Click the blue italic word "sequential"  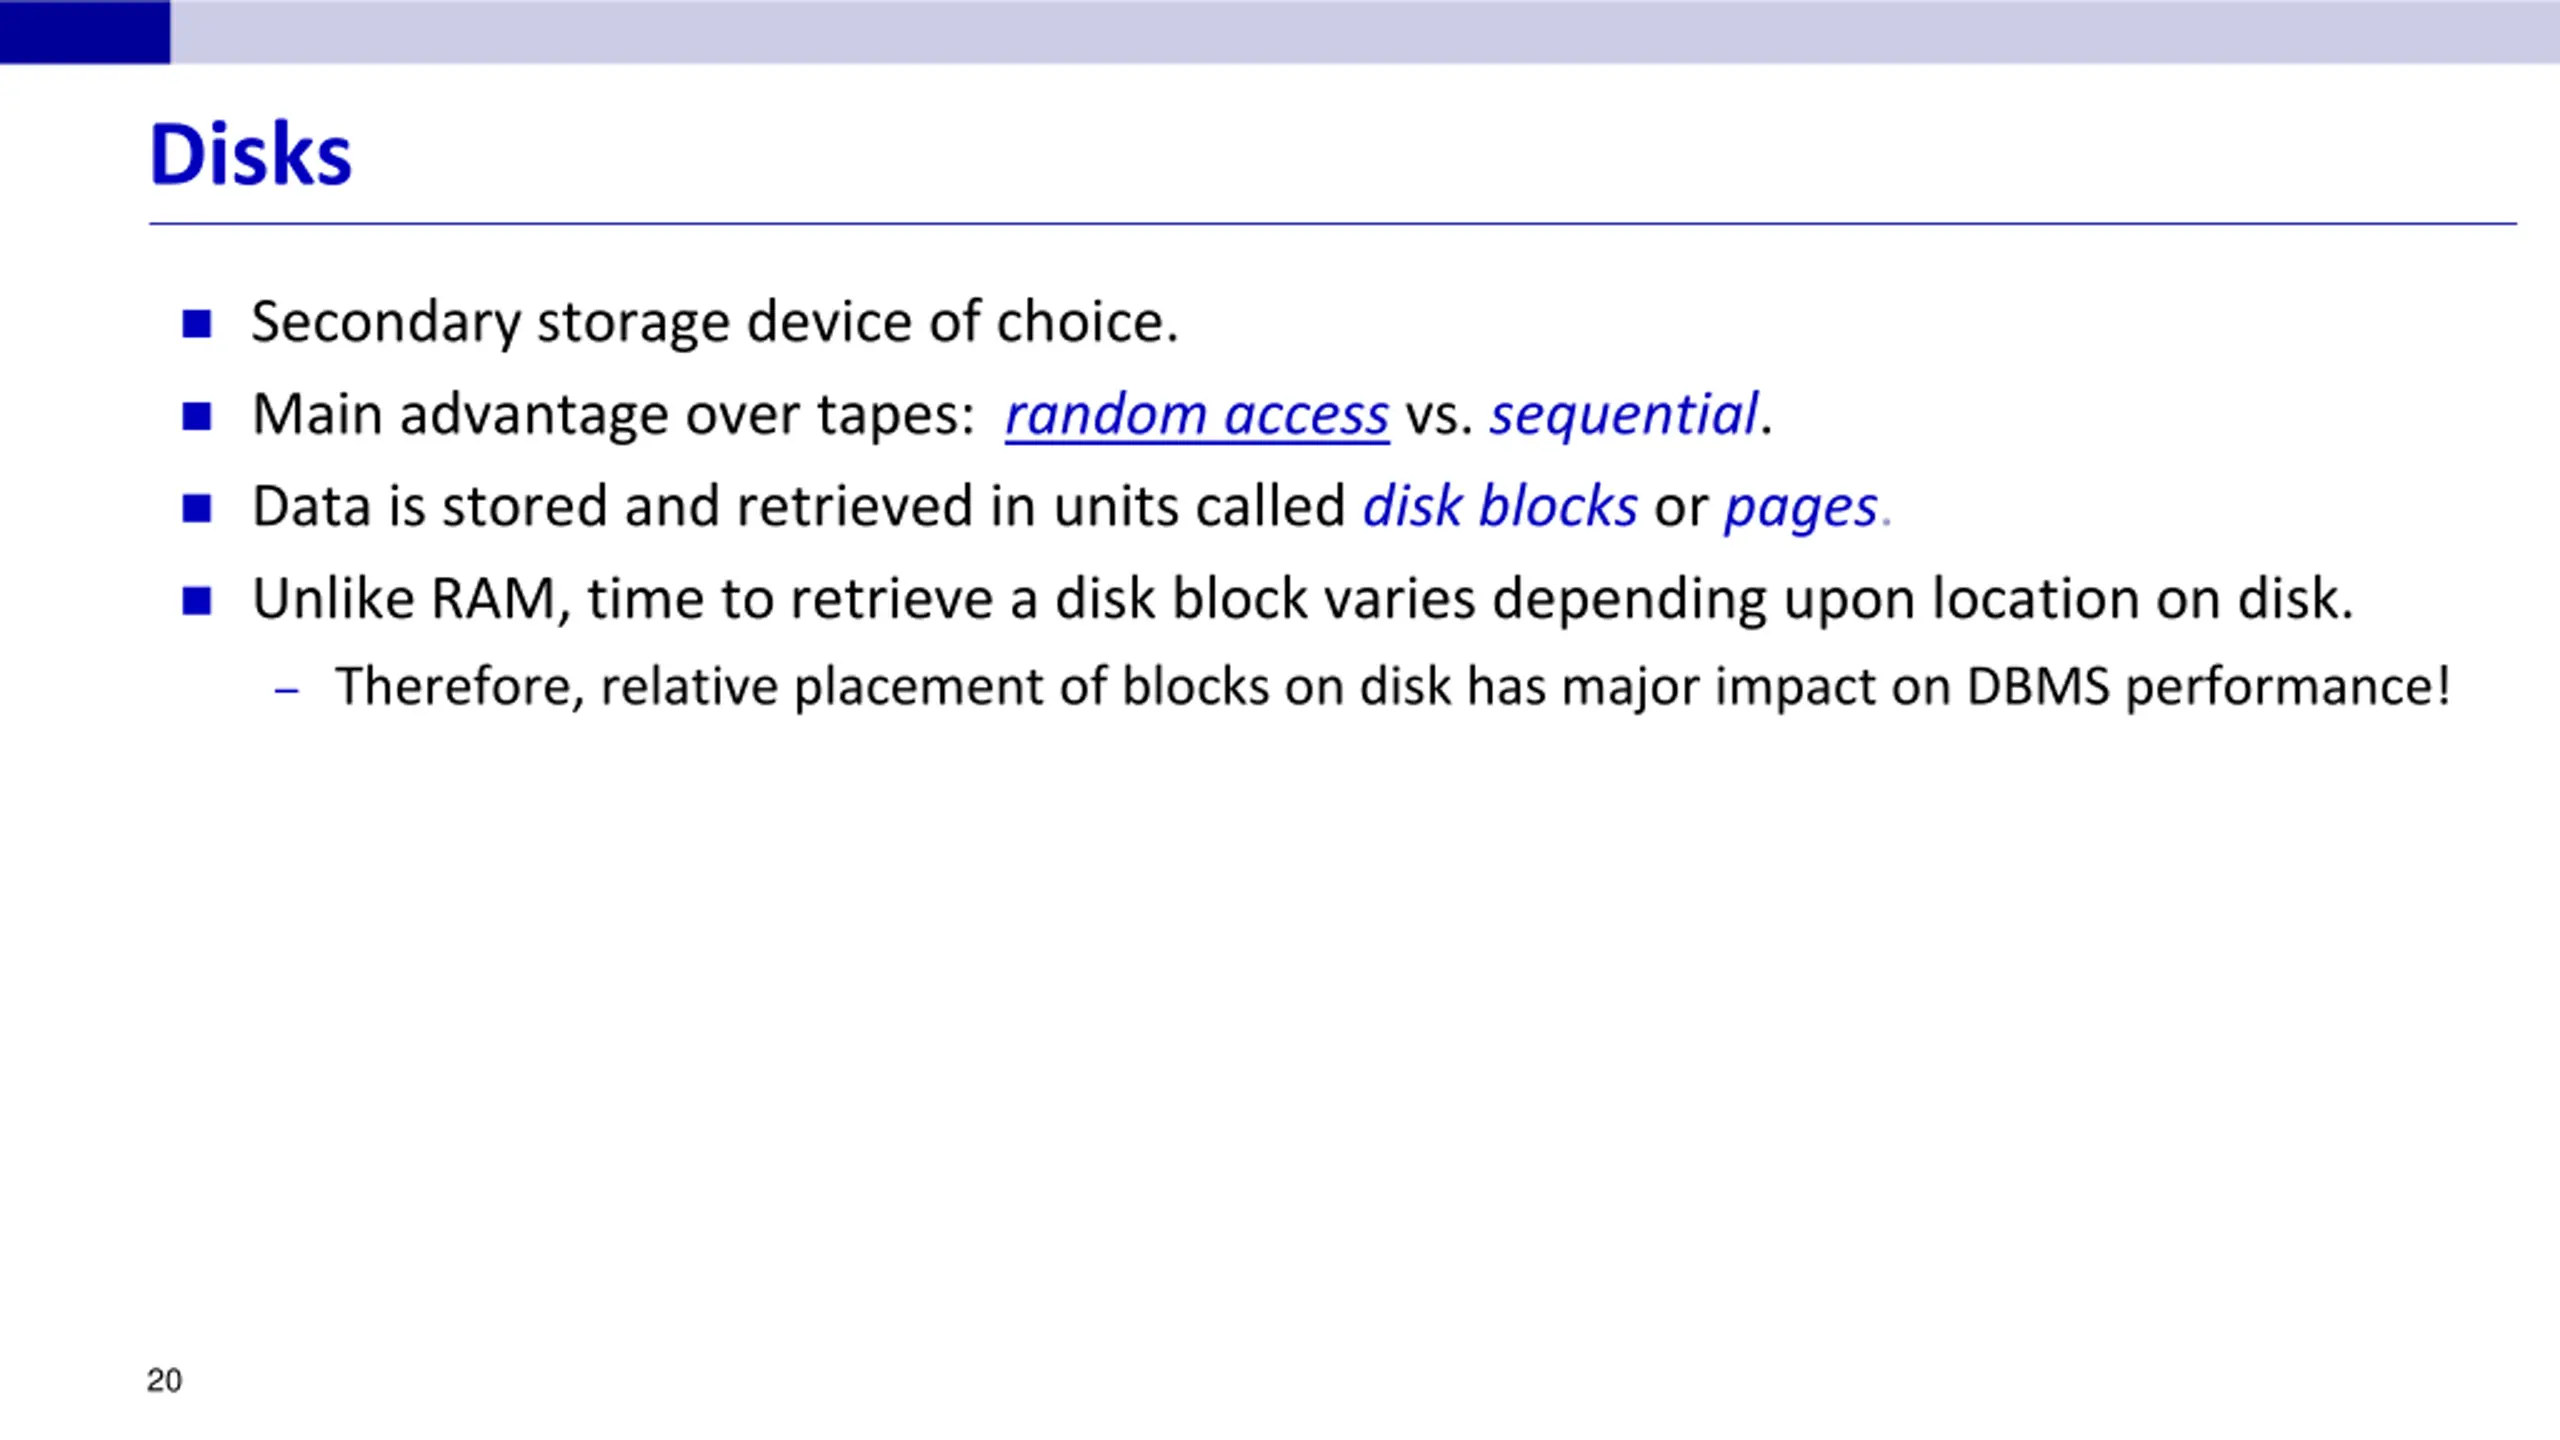coord(1623,414)
